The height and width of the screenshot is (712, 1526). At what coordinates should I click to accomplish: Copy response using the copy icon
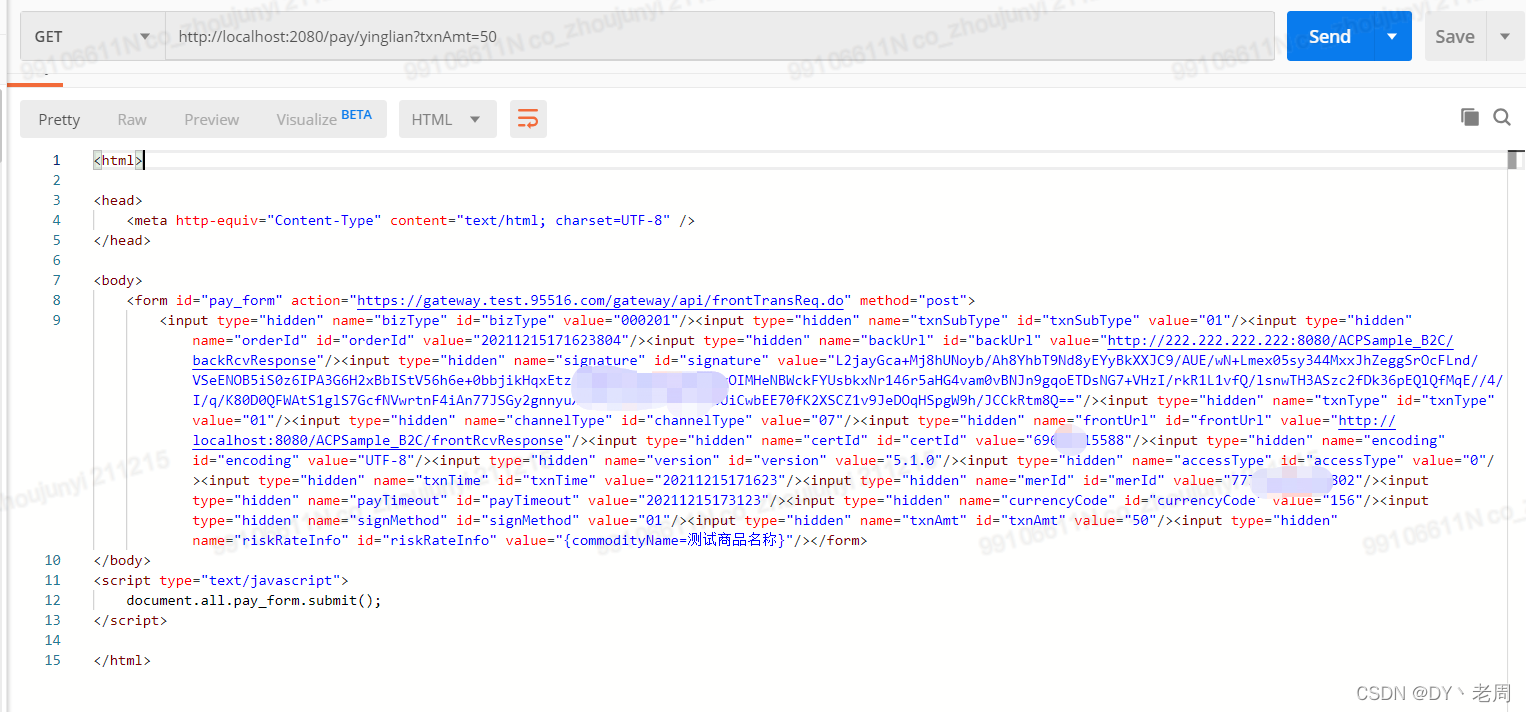point(1470,117)
